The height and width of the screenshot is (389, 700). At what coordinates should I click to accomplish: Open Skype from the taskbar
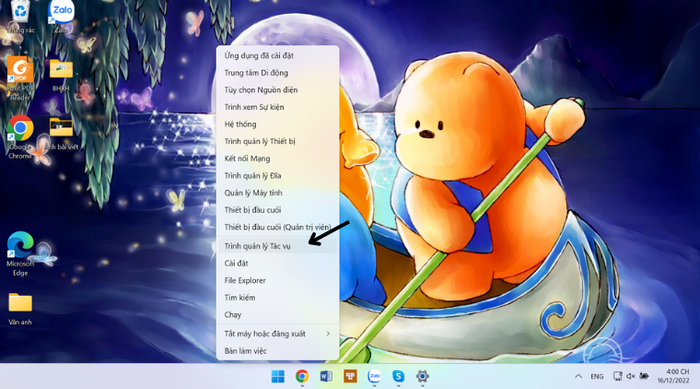tap(398, 376)
